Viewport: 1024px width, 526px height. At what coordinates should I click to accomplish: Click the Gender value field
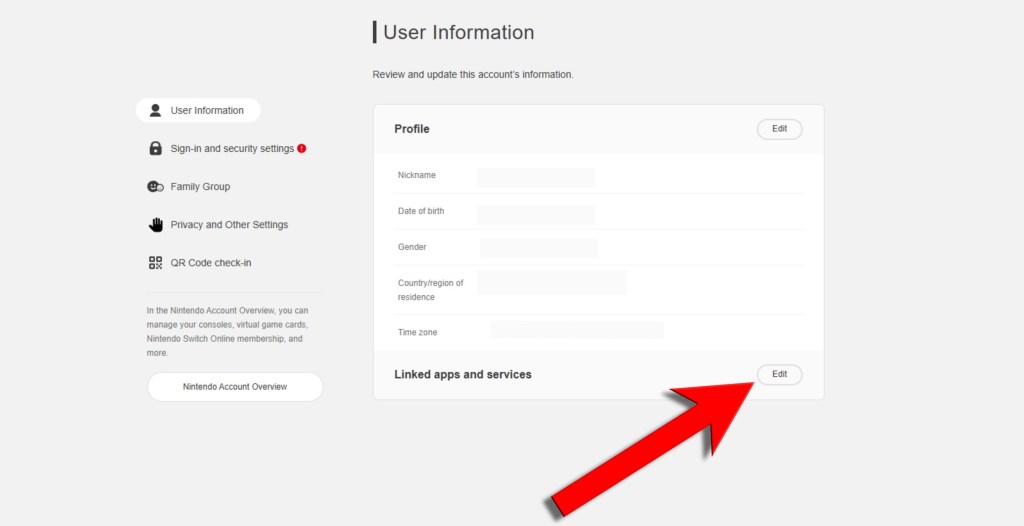click(x=539, y=248)
